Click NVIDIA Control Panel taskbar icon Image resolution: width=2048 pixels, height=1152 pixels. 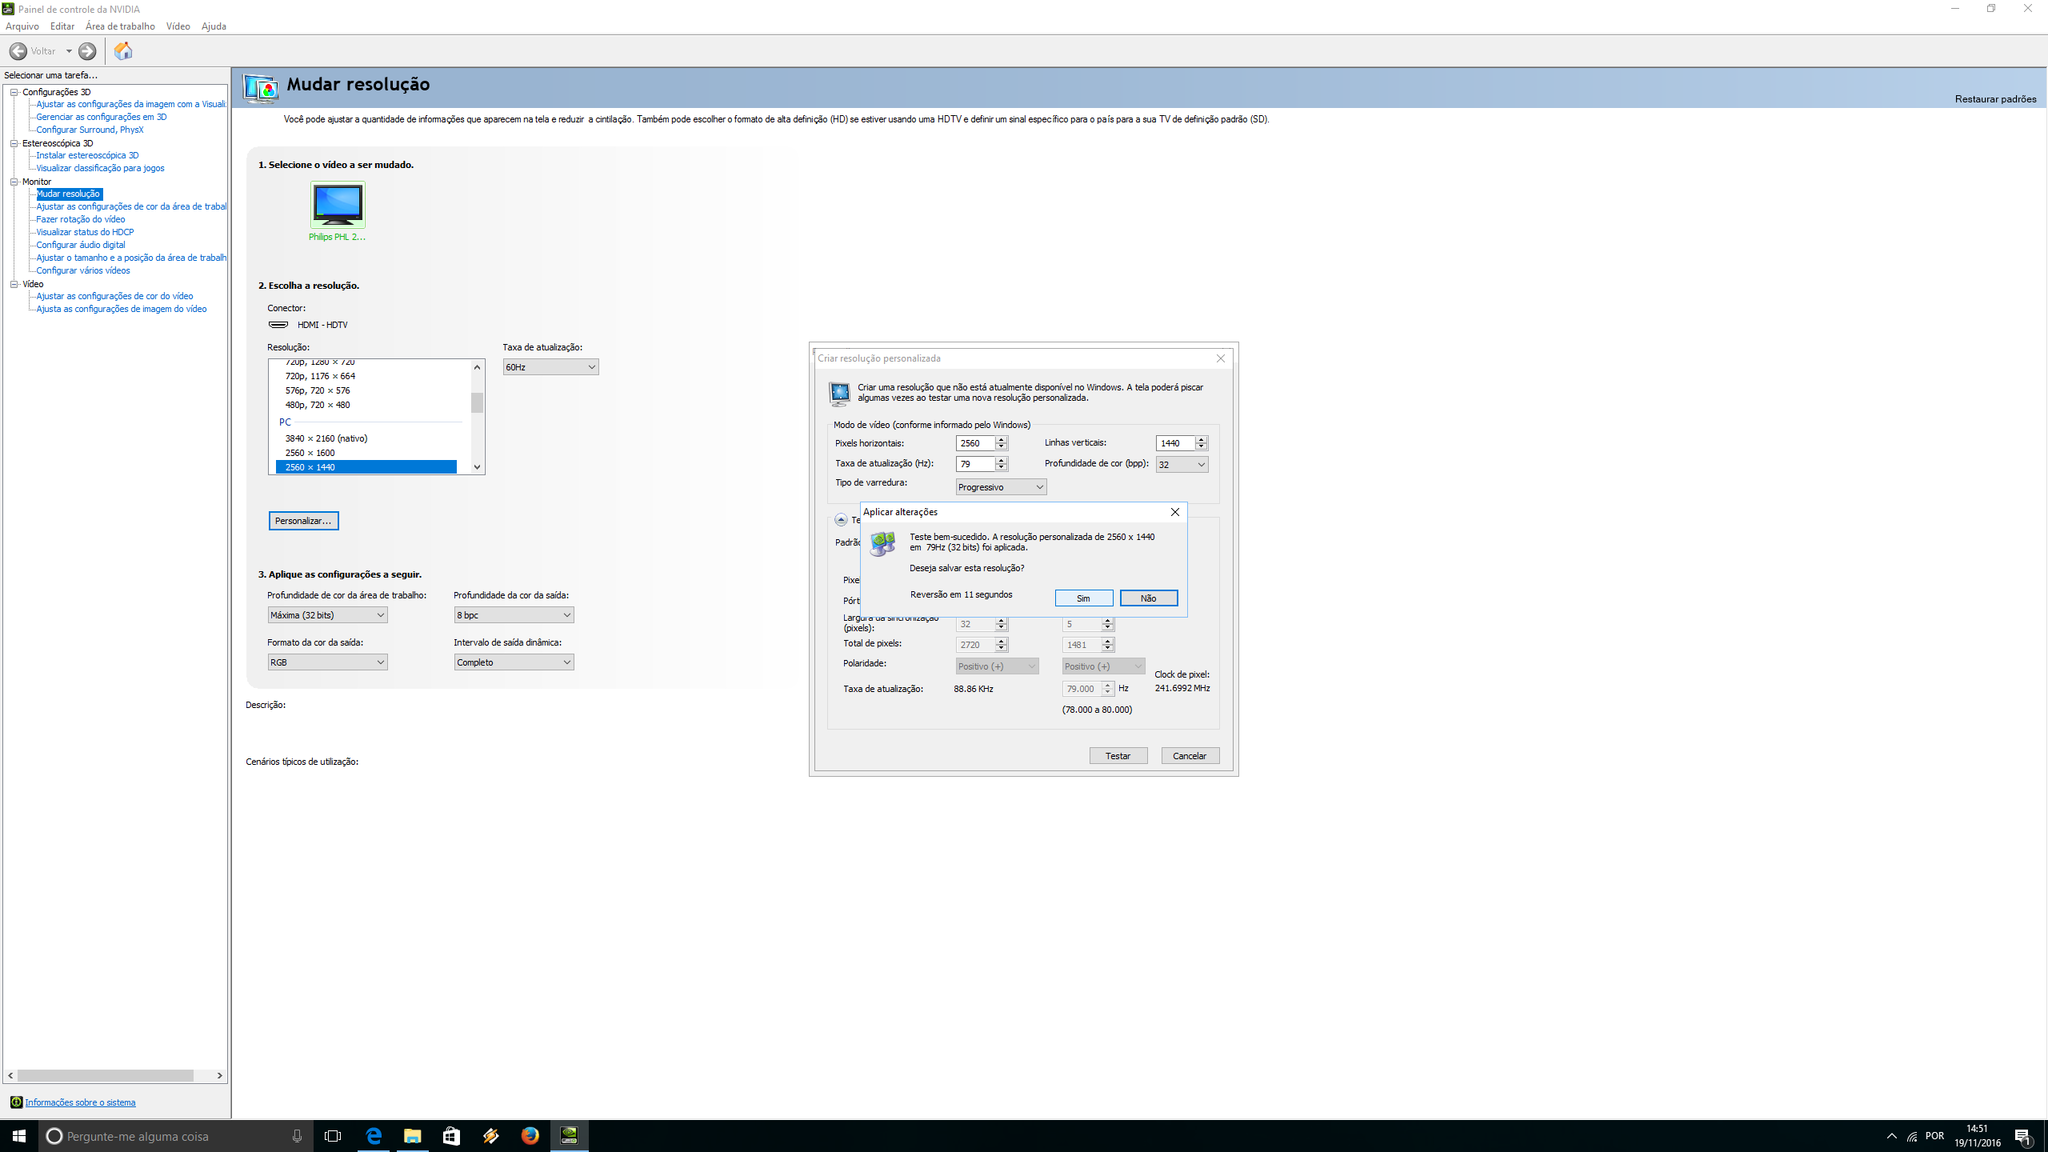click(569, 1136)
